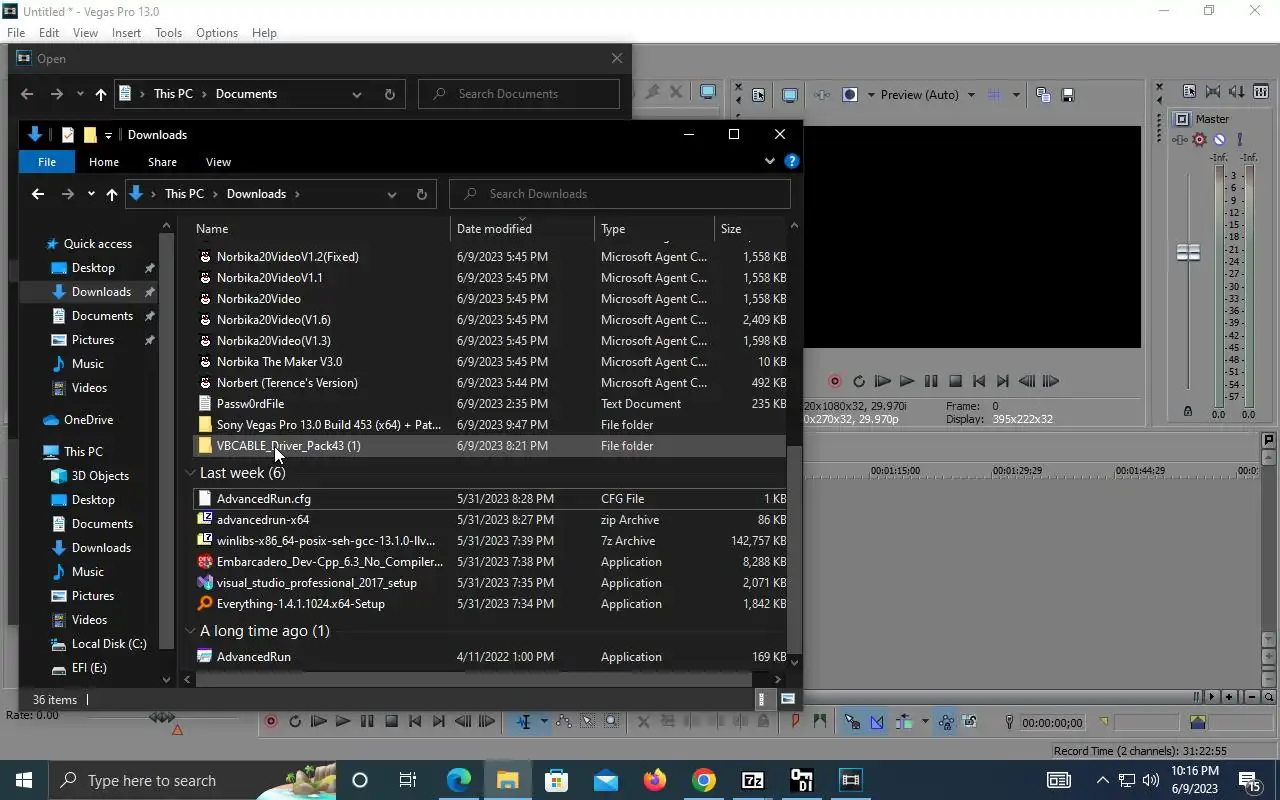Open Auto Ripple dropdown arrow
Viewport: 1280px width, 800px height.
pos(924,721)
